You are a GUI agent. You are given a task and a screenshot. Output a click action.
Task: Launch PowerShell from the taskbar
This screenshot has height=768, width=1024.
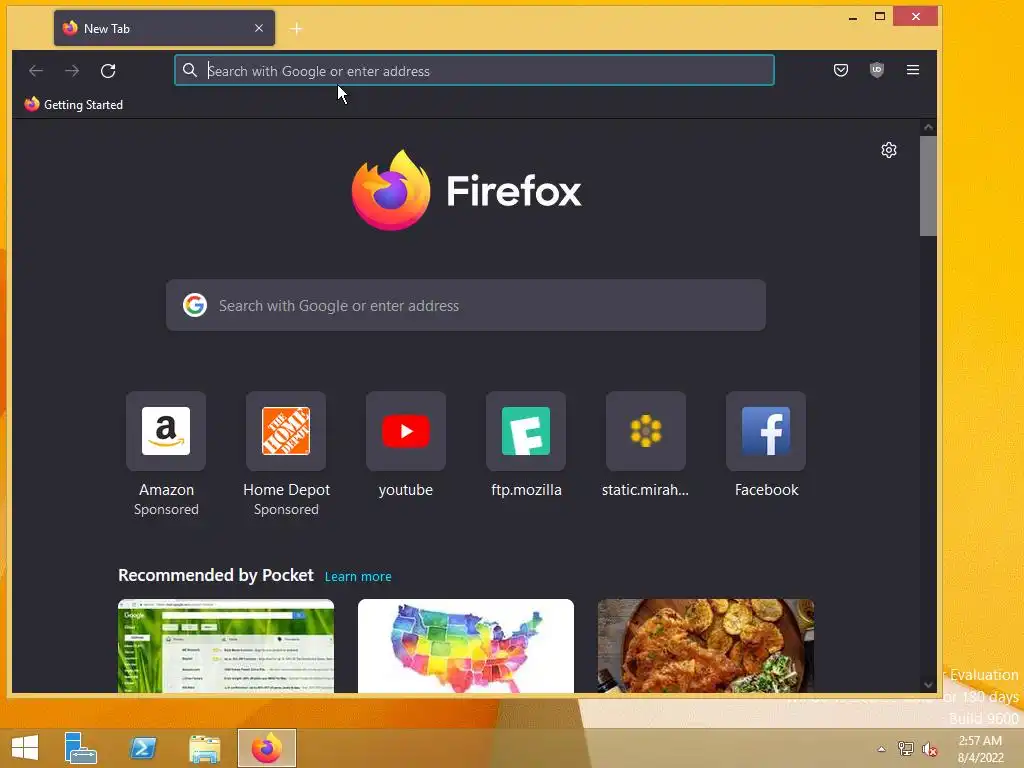pyautogui.click(x=143, y=748)
